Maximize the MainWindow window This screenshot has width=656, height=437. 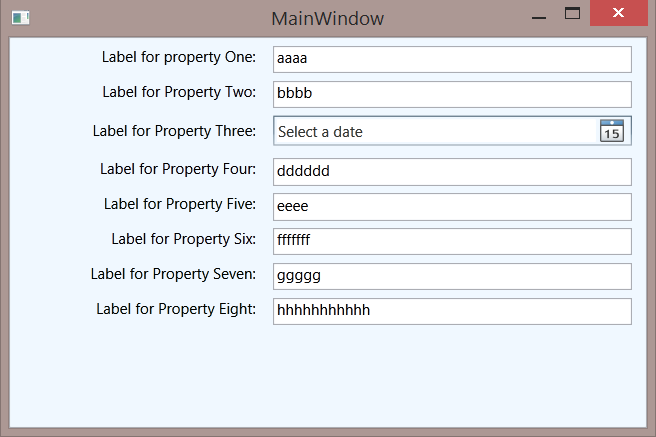click(572, 13)
